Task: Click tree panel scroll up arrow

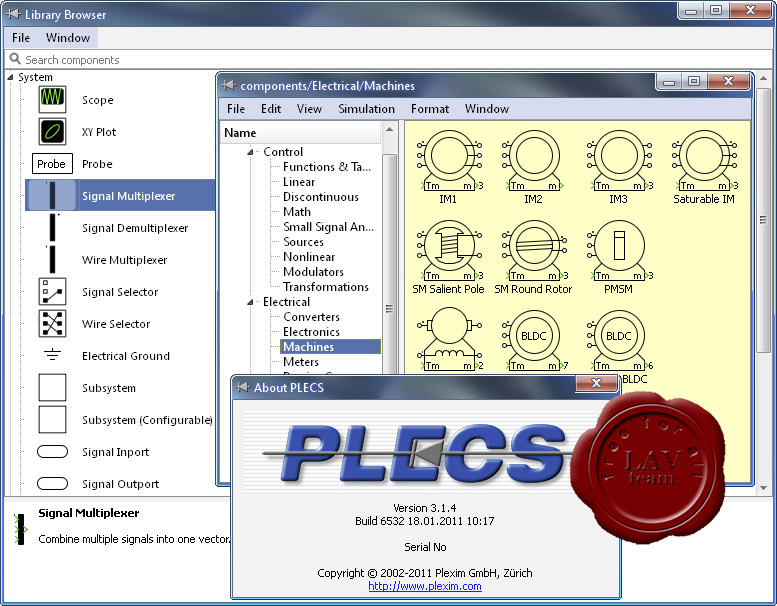Action: [389, 130]
